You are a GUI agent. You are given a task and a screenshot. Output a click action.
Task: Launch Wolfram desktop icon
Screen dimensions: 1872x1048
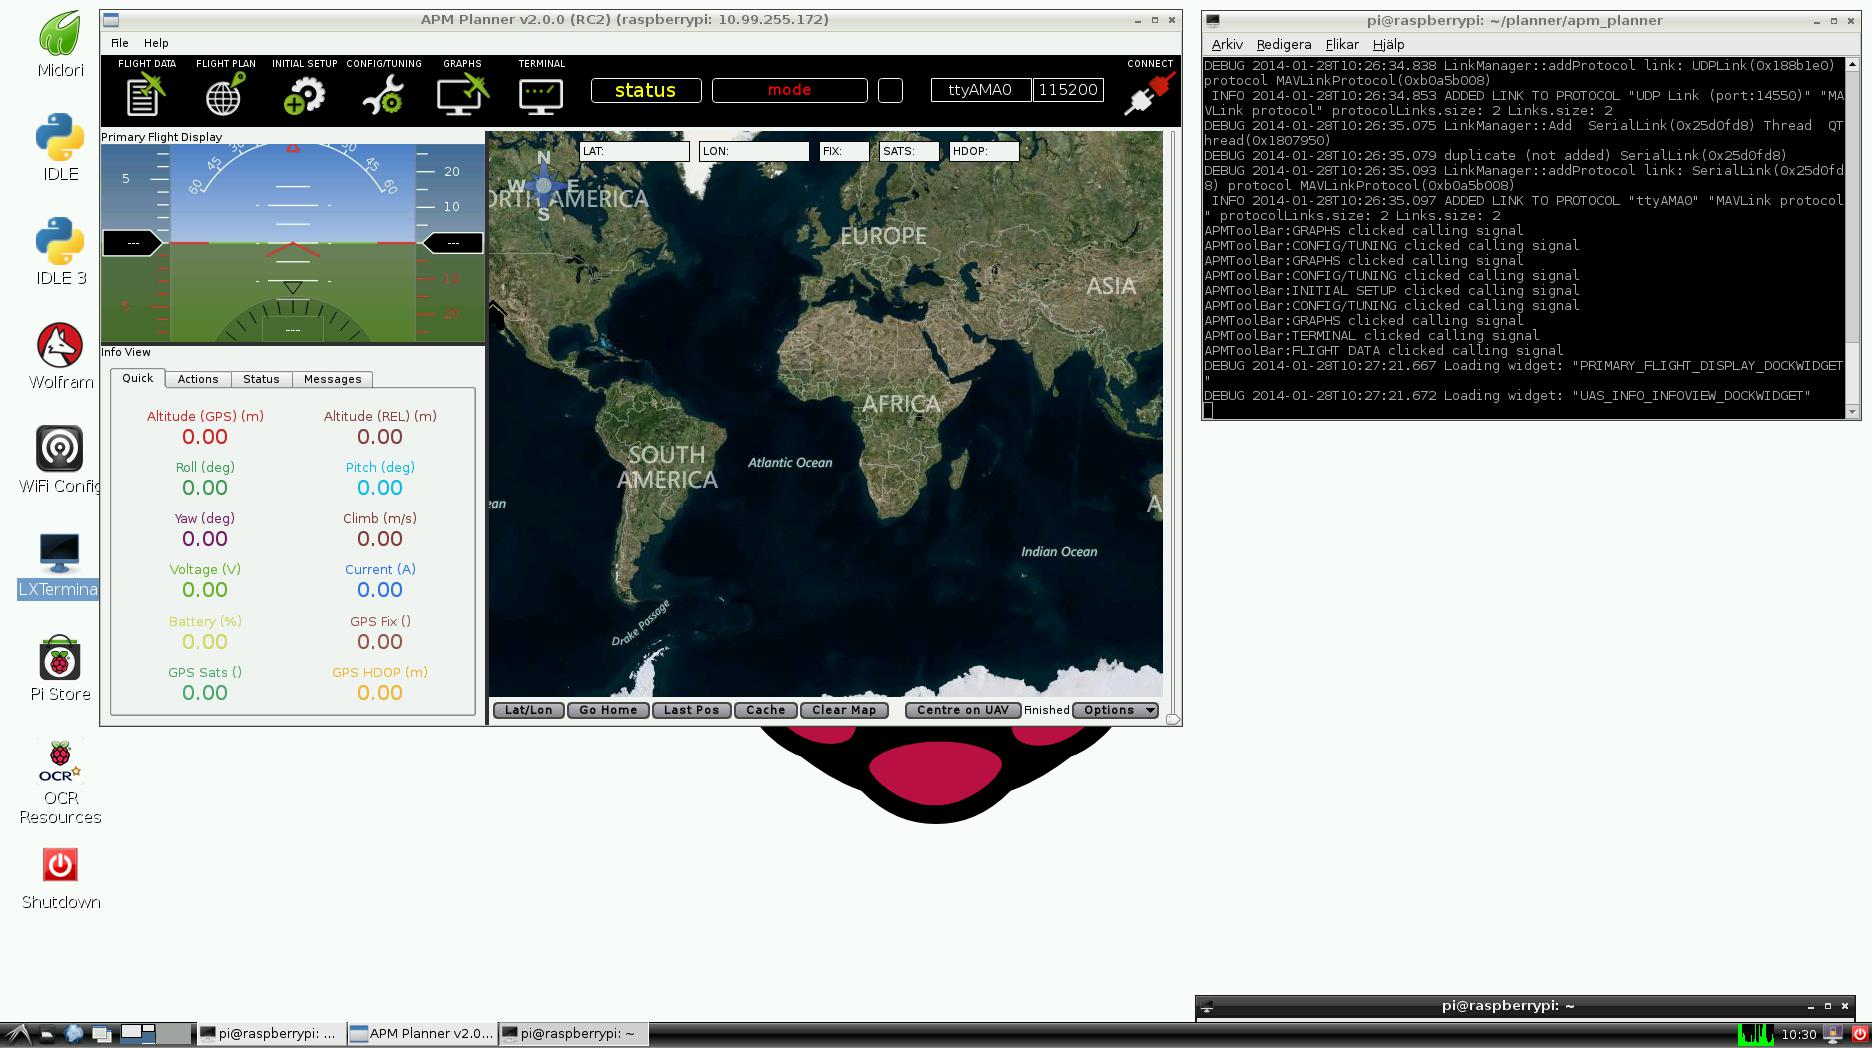click(x=60, y=345)
